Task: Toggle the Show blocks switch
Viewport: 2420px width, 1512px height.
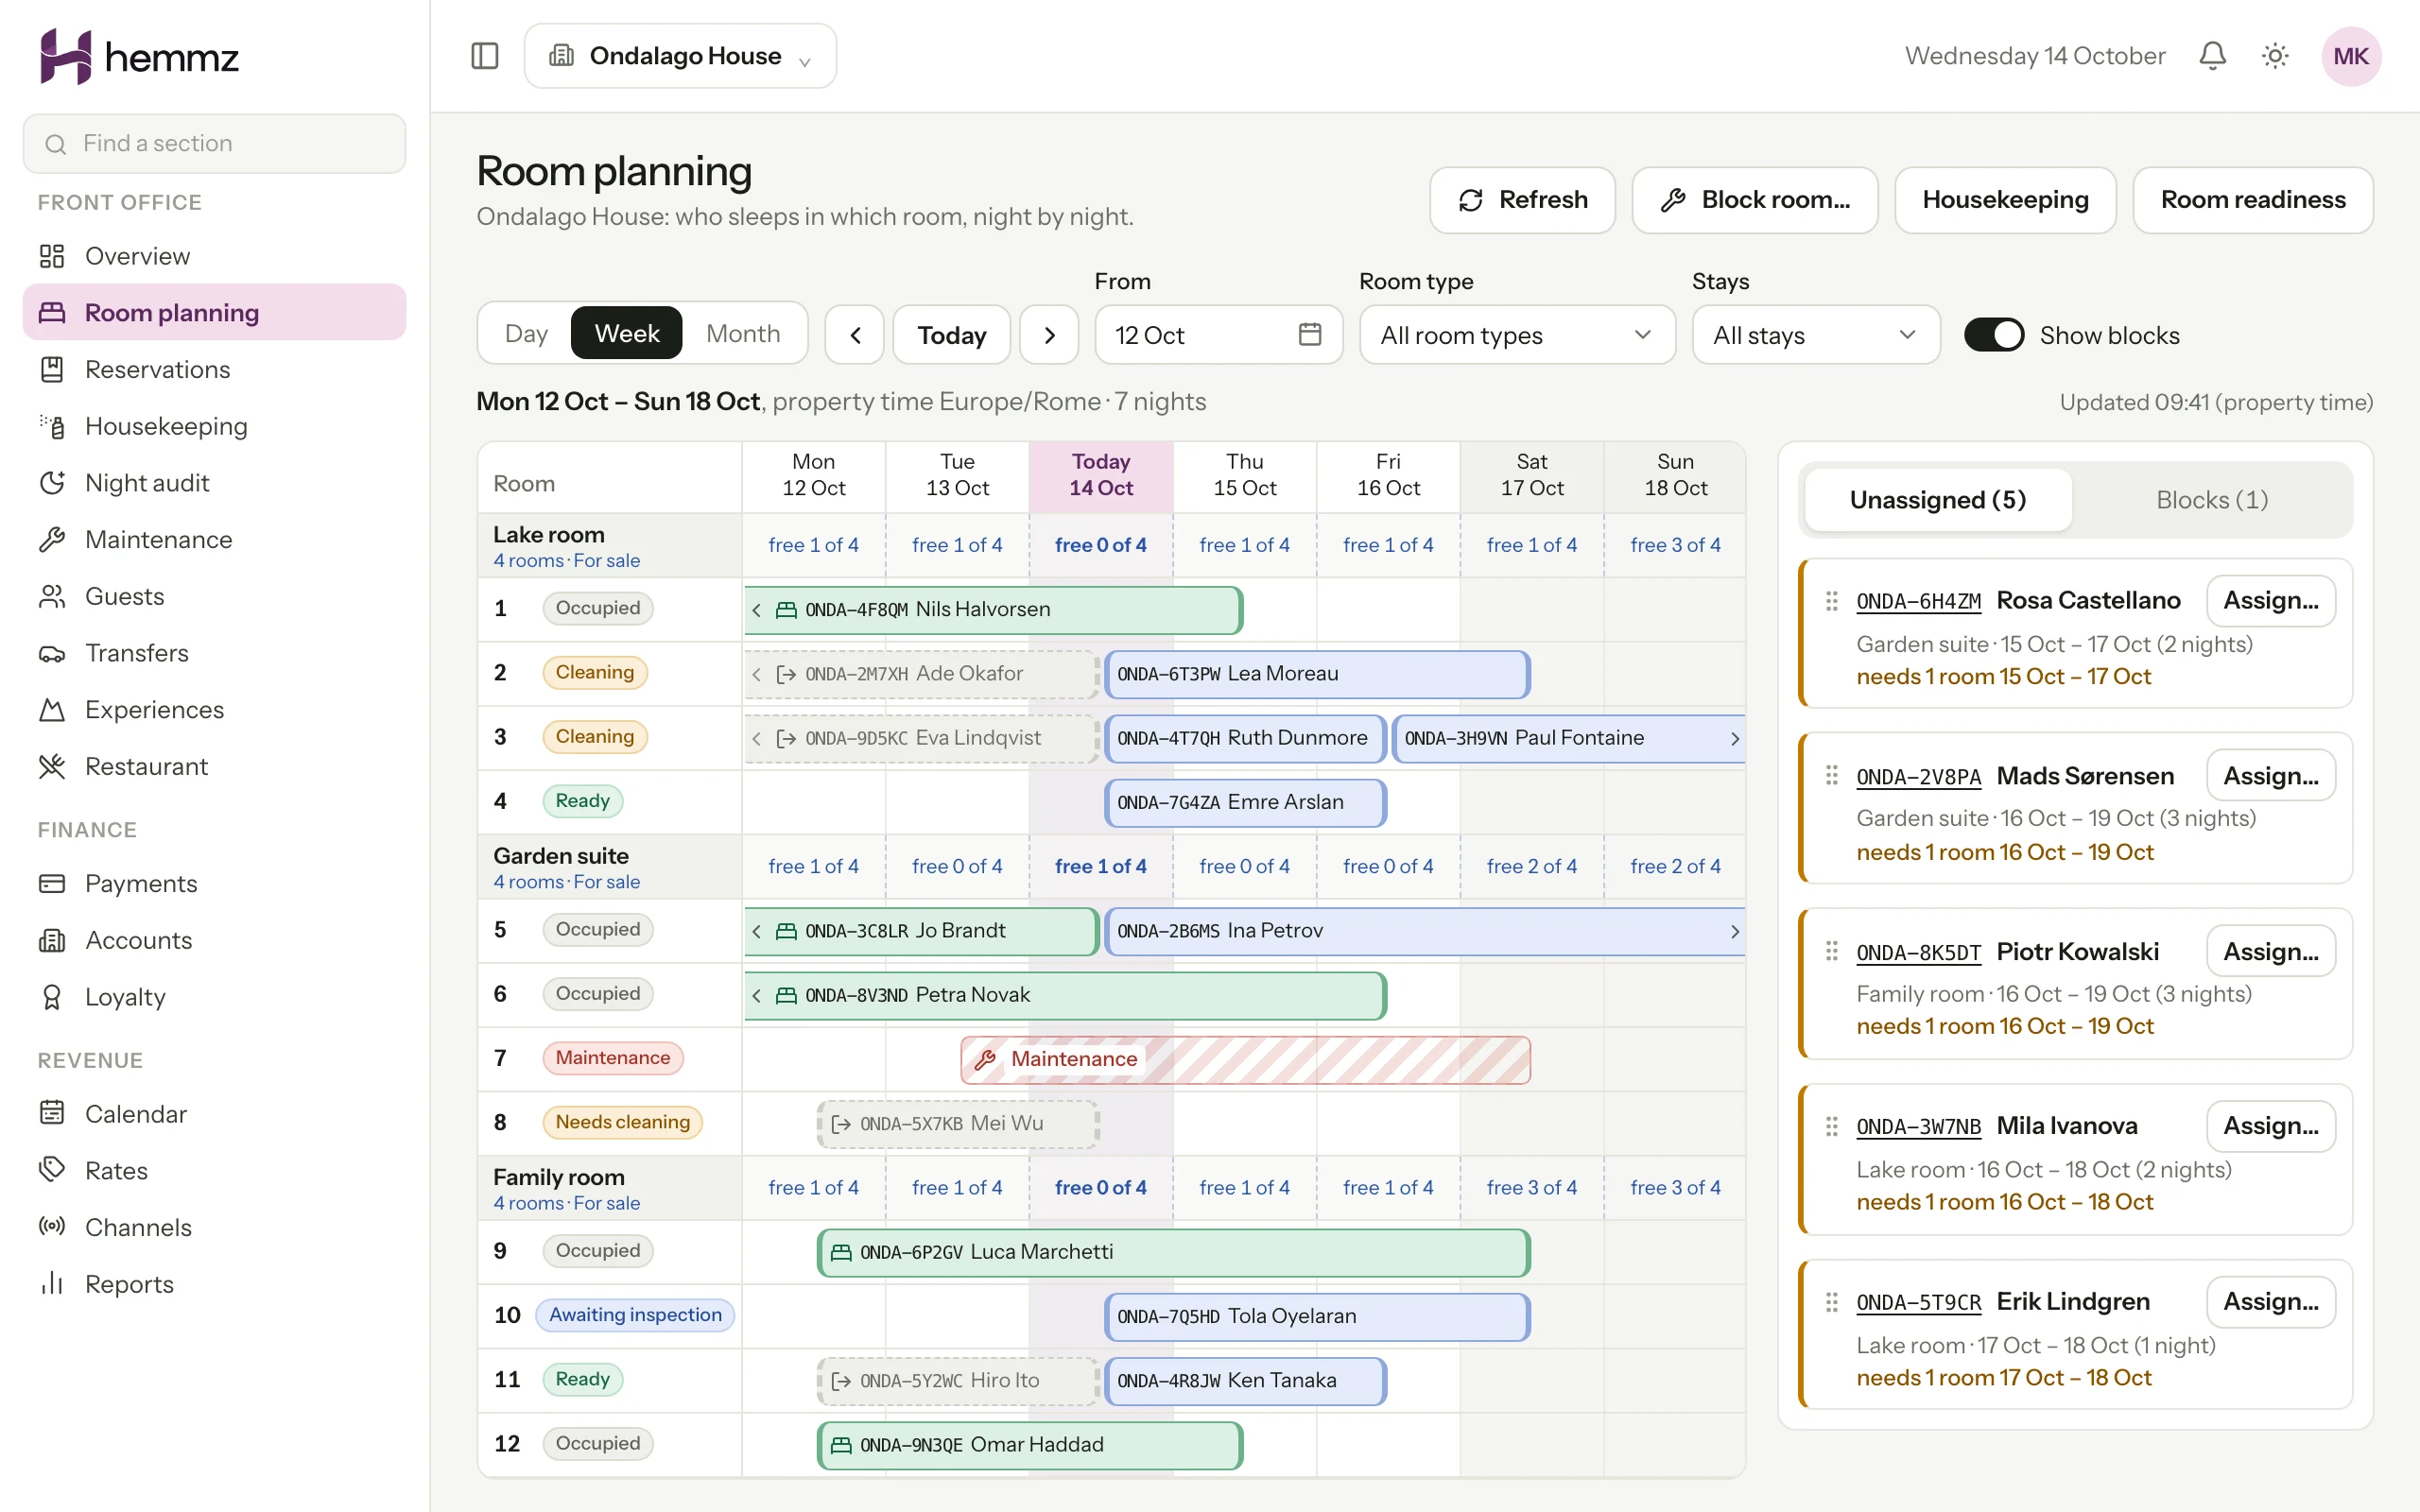Action: (x=1994, y=335)
